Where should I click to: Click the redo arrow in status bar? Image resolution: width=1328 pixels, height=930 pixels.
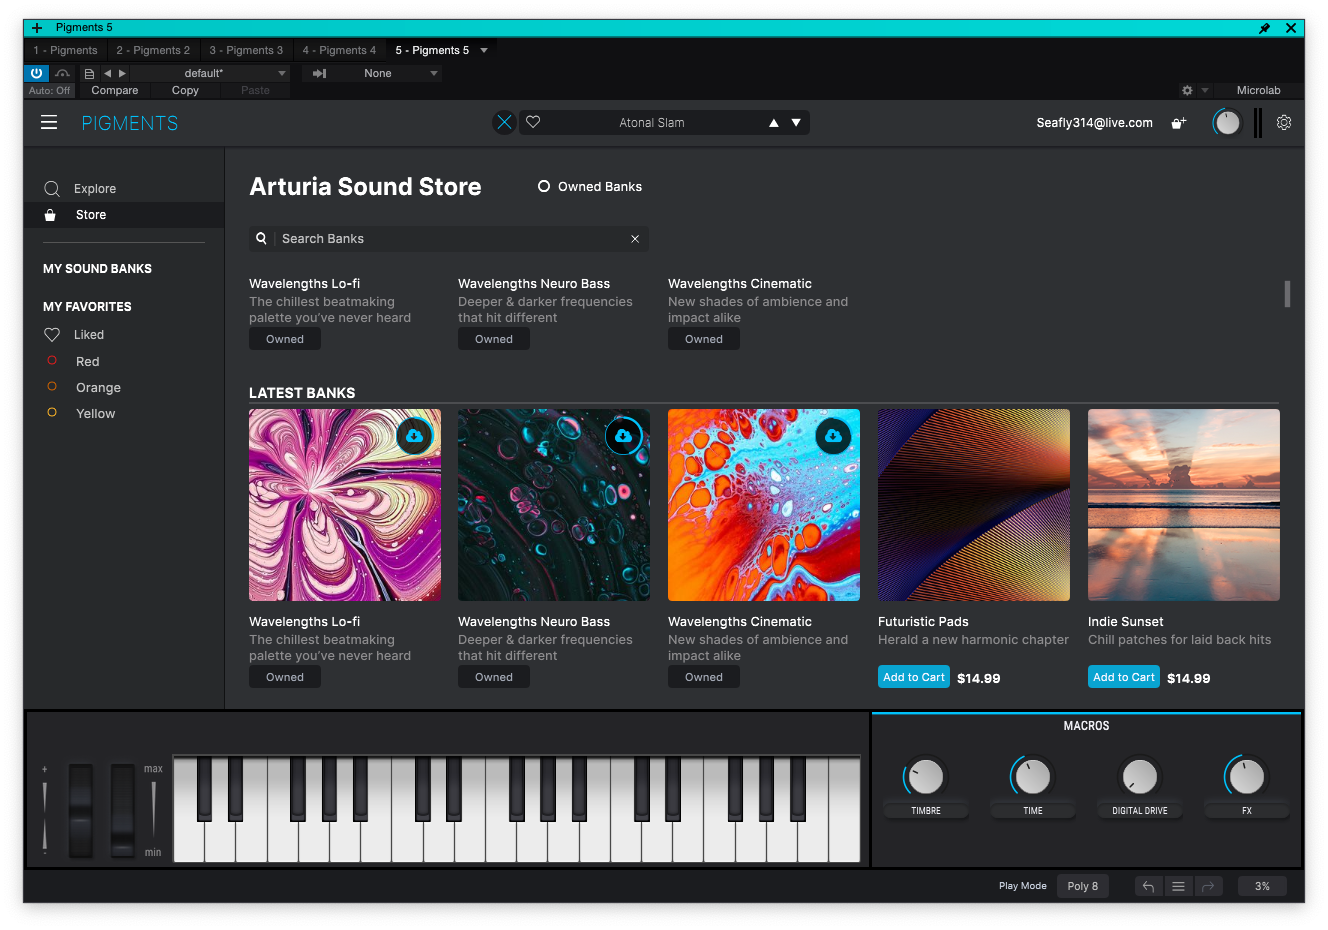[1208, 886]
